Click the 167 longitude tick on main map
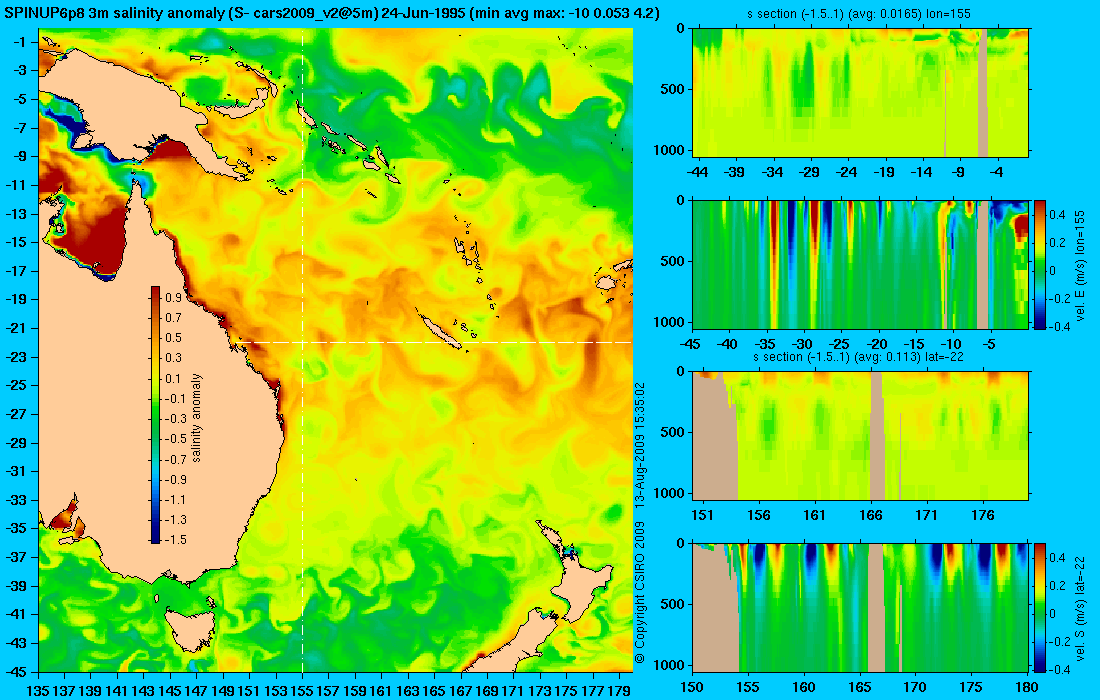This screenshot has height=700, width=1100. (460, 691)
